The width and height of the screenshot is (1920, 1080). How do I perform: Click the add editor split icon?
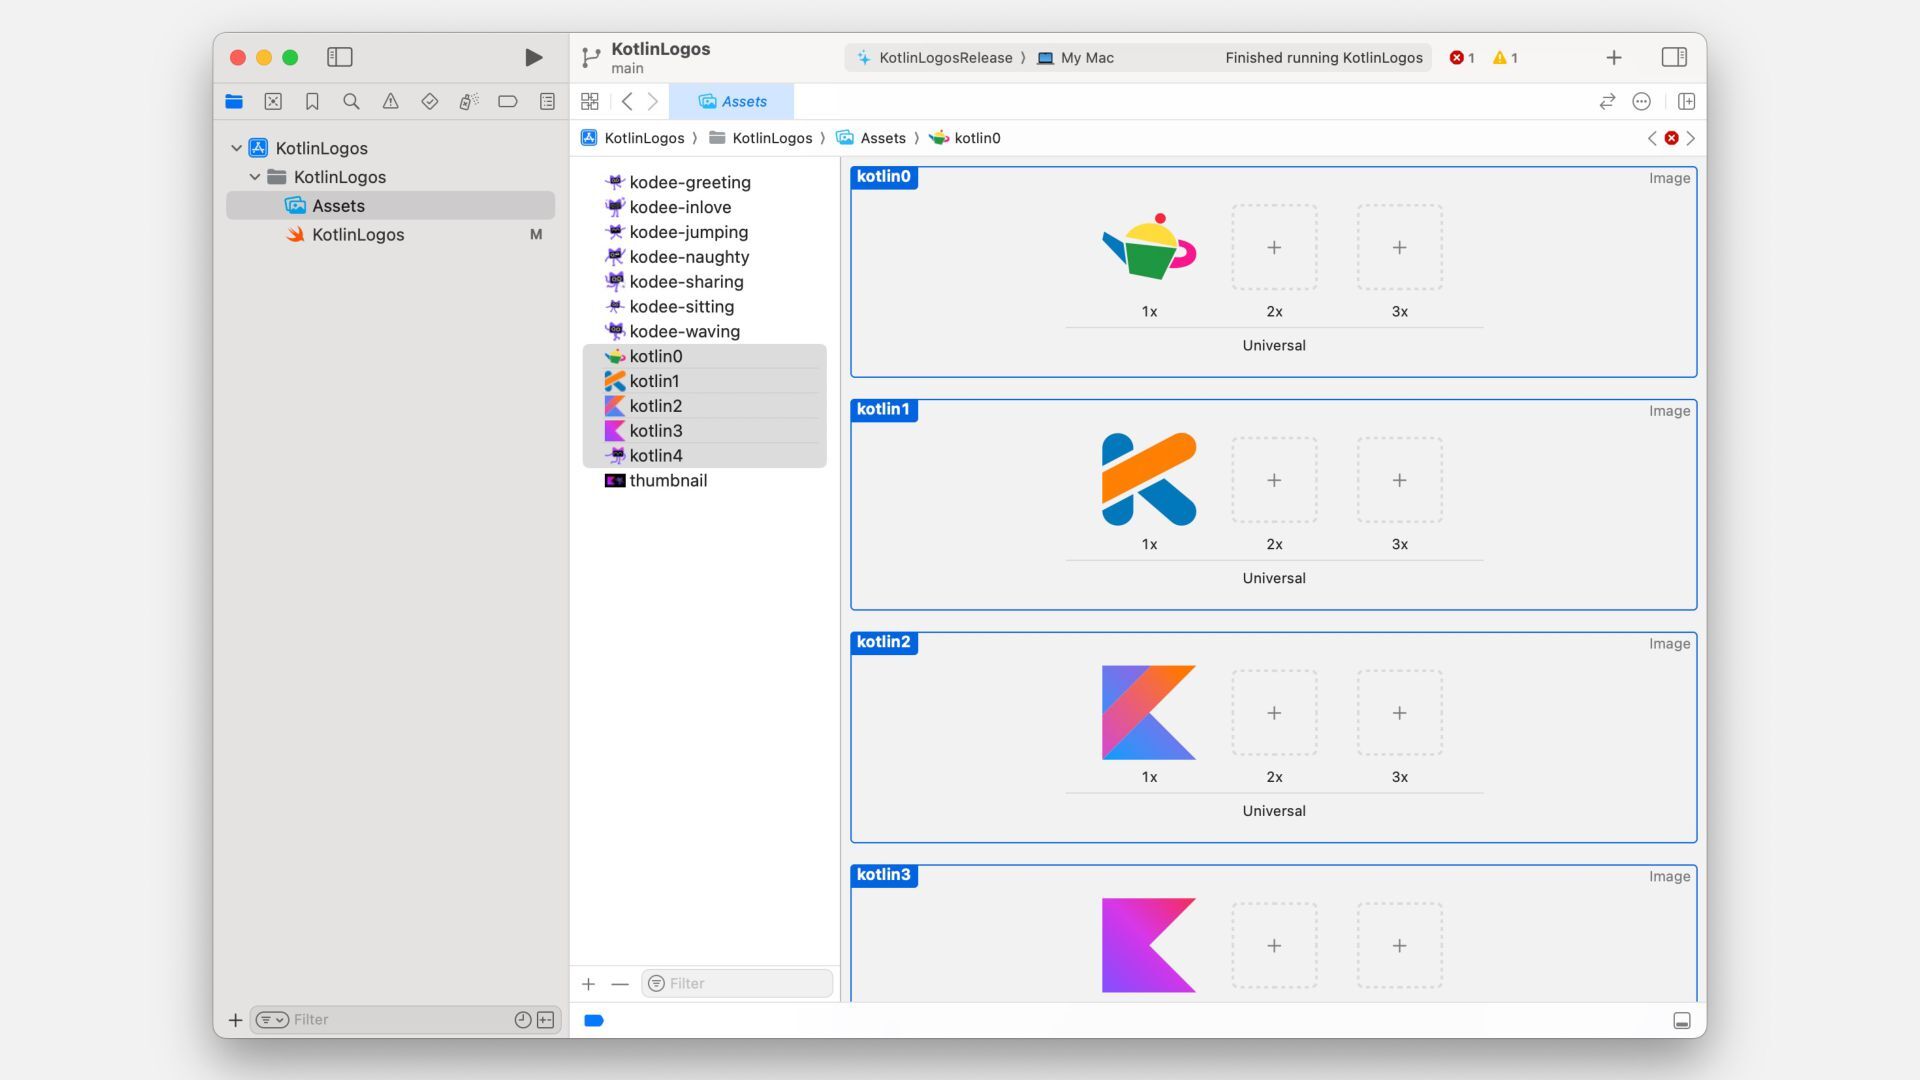1686,102
